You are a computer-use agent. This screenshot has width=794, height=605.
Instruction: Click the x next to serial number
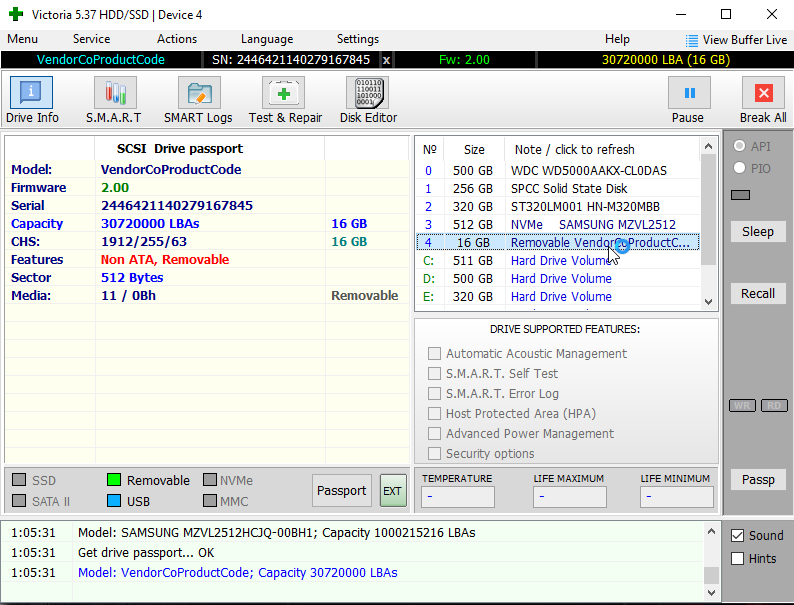tap(386, 60)
